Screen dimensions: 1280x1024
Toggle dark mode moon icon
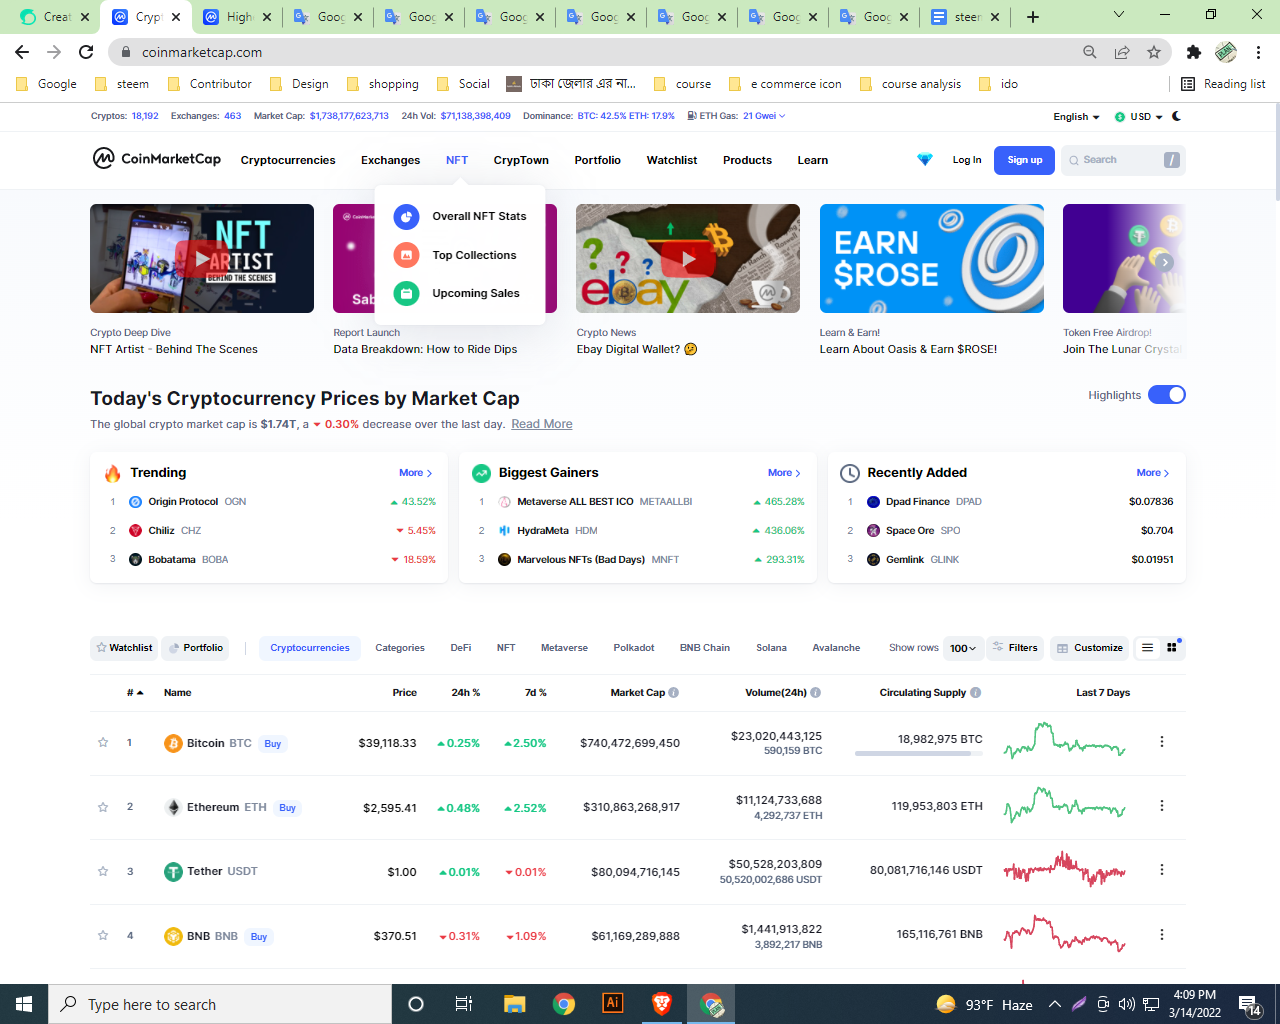[x=1176, y=116]
